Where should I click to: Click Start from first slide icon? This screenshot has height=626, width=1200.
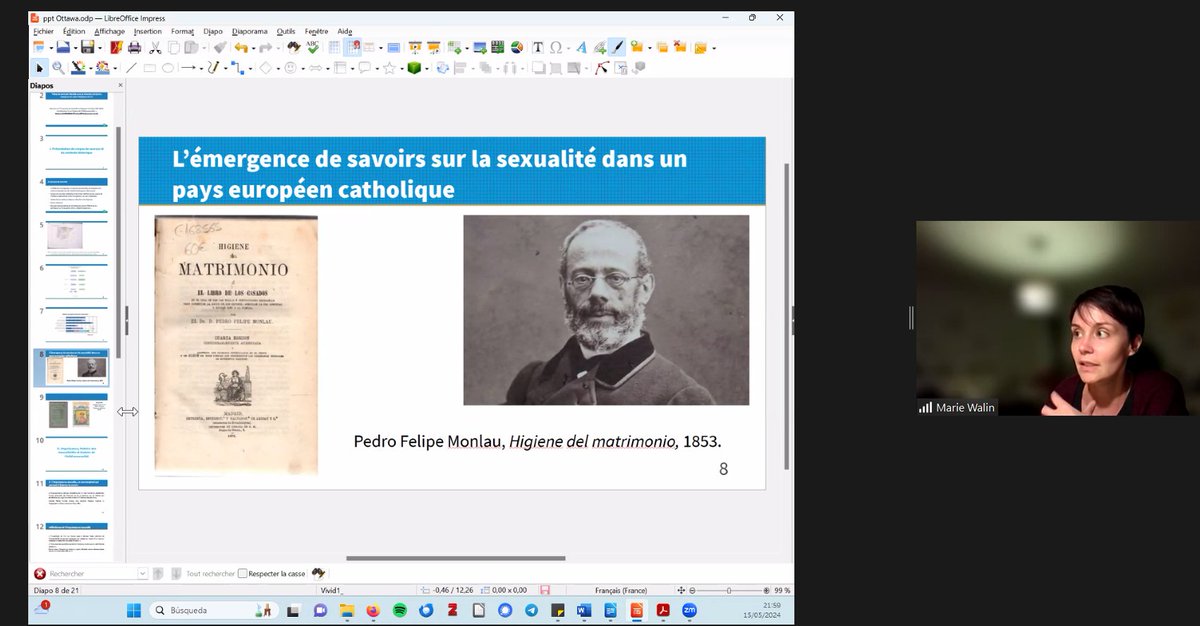414,47
